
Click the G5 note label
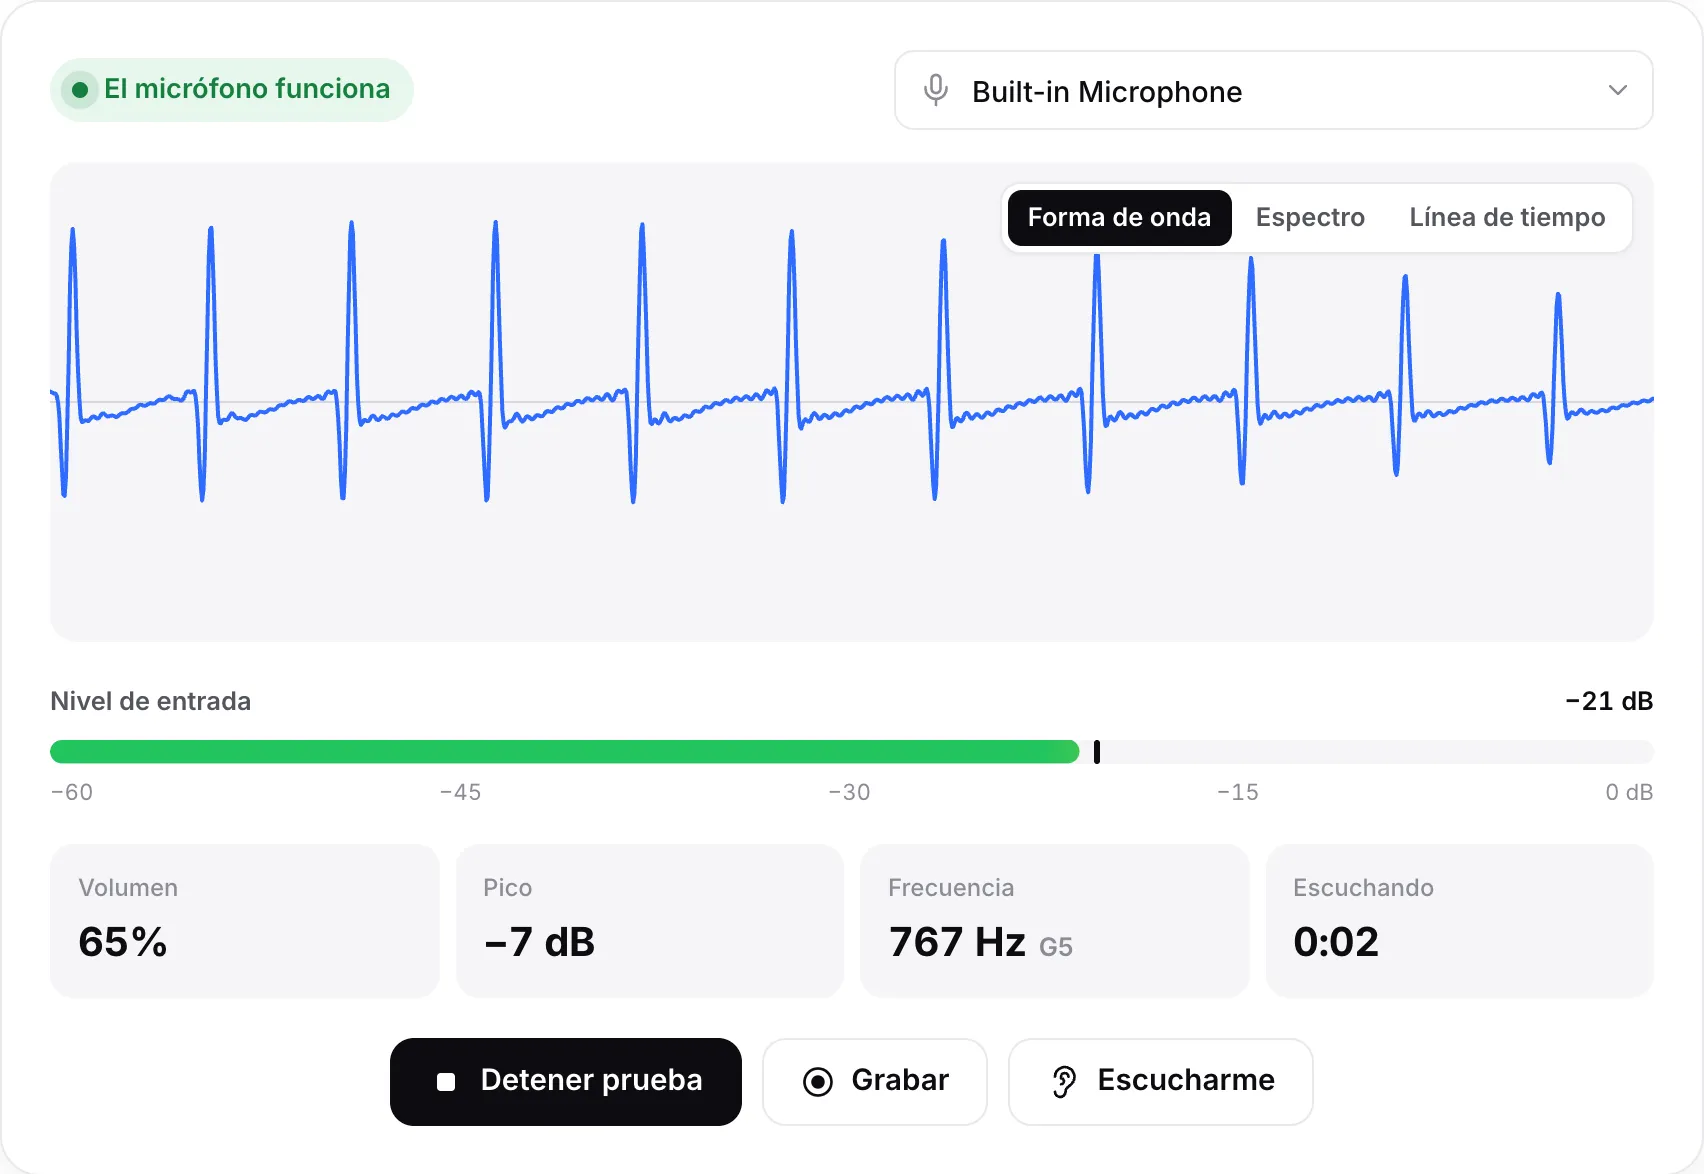(x=1056, y=947)
